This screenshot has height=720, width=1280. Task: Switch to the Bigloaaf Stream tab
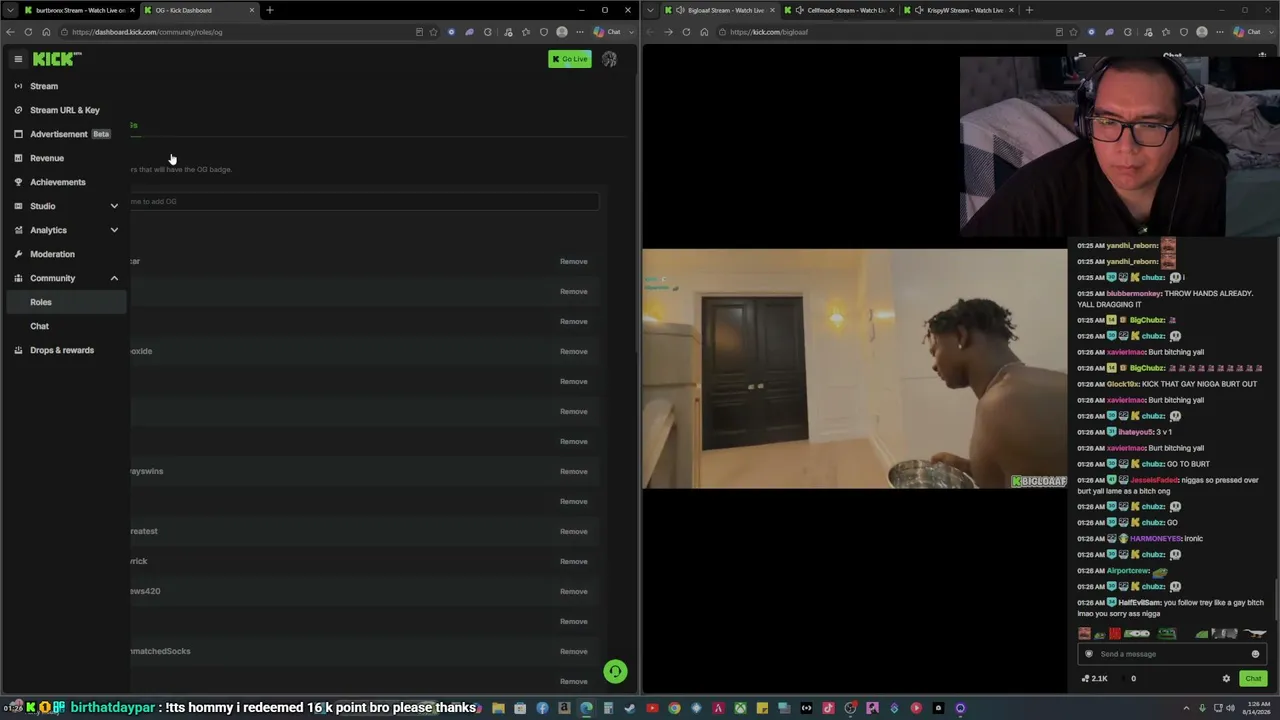point(720,10)
